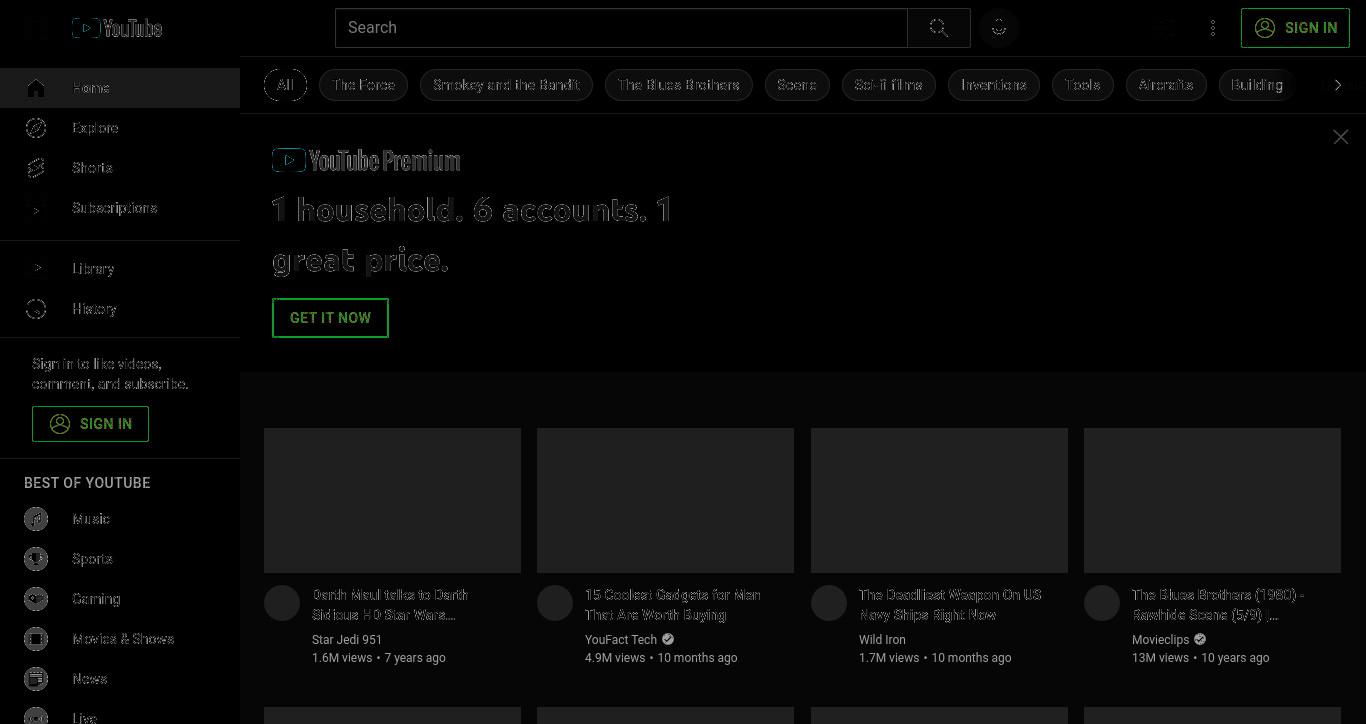
Task: Open the Shorts sidebar label
Action: point(92,168)
